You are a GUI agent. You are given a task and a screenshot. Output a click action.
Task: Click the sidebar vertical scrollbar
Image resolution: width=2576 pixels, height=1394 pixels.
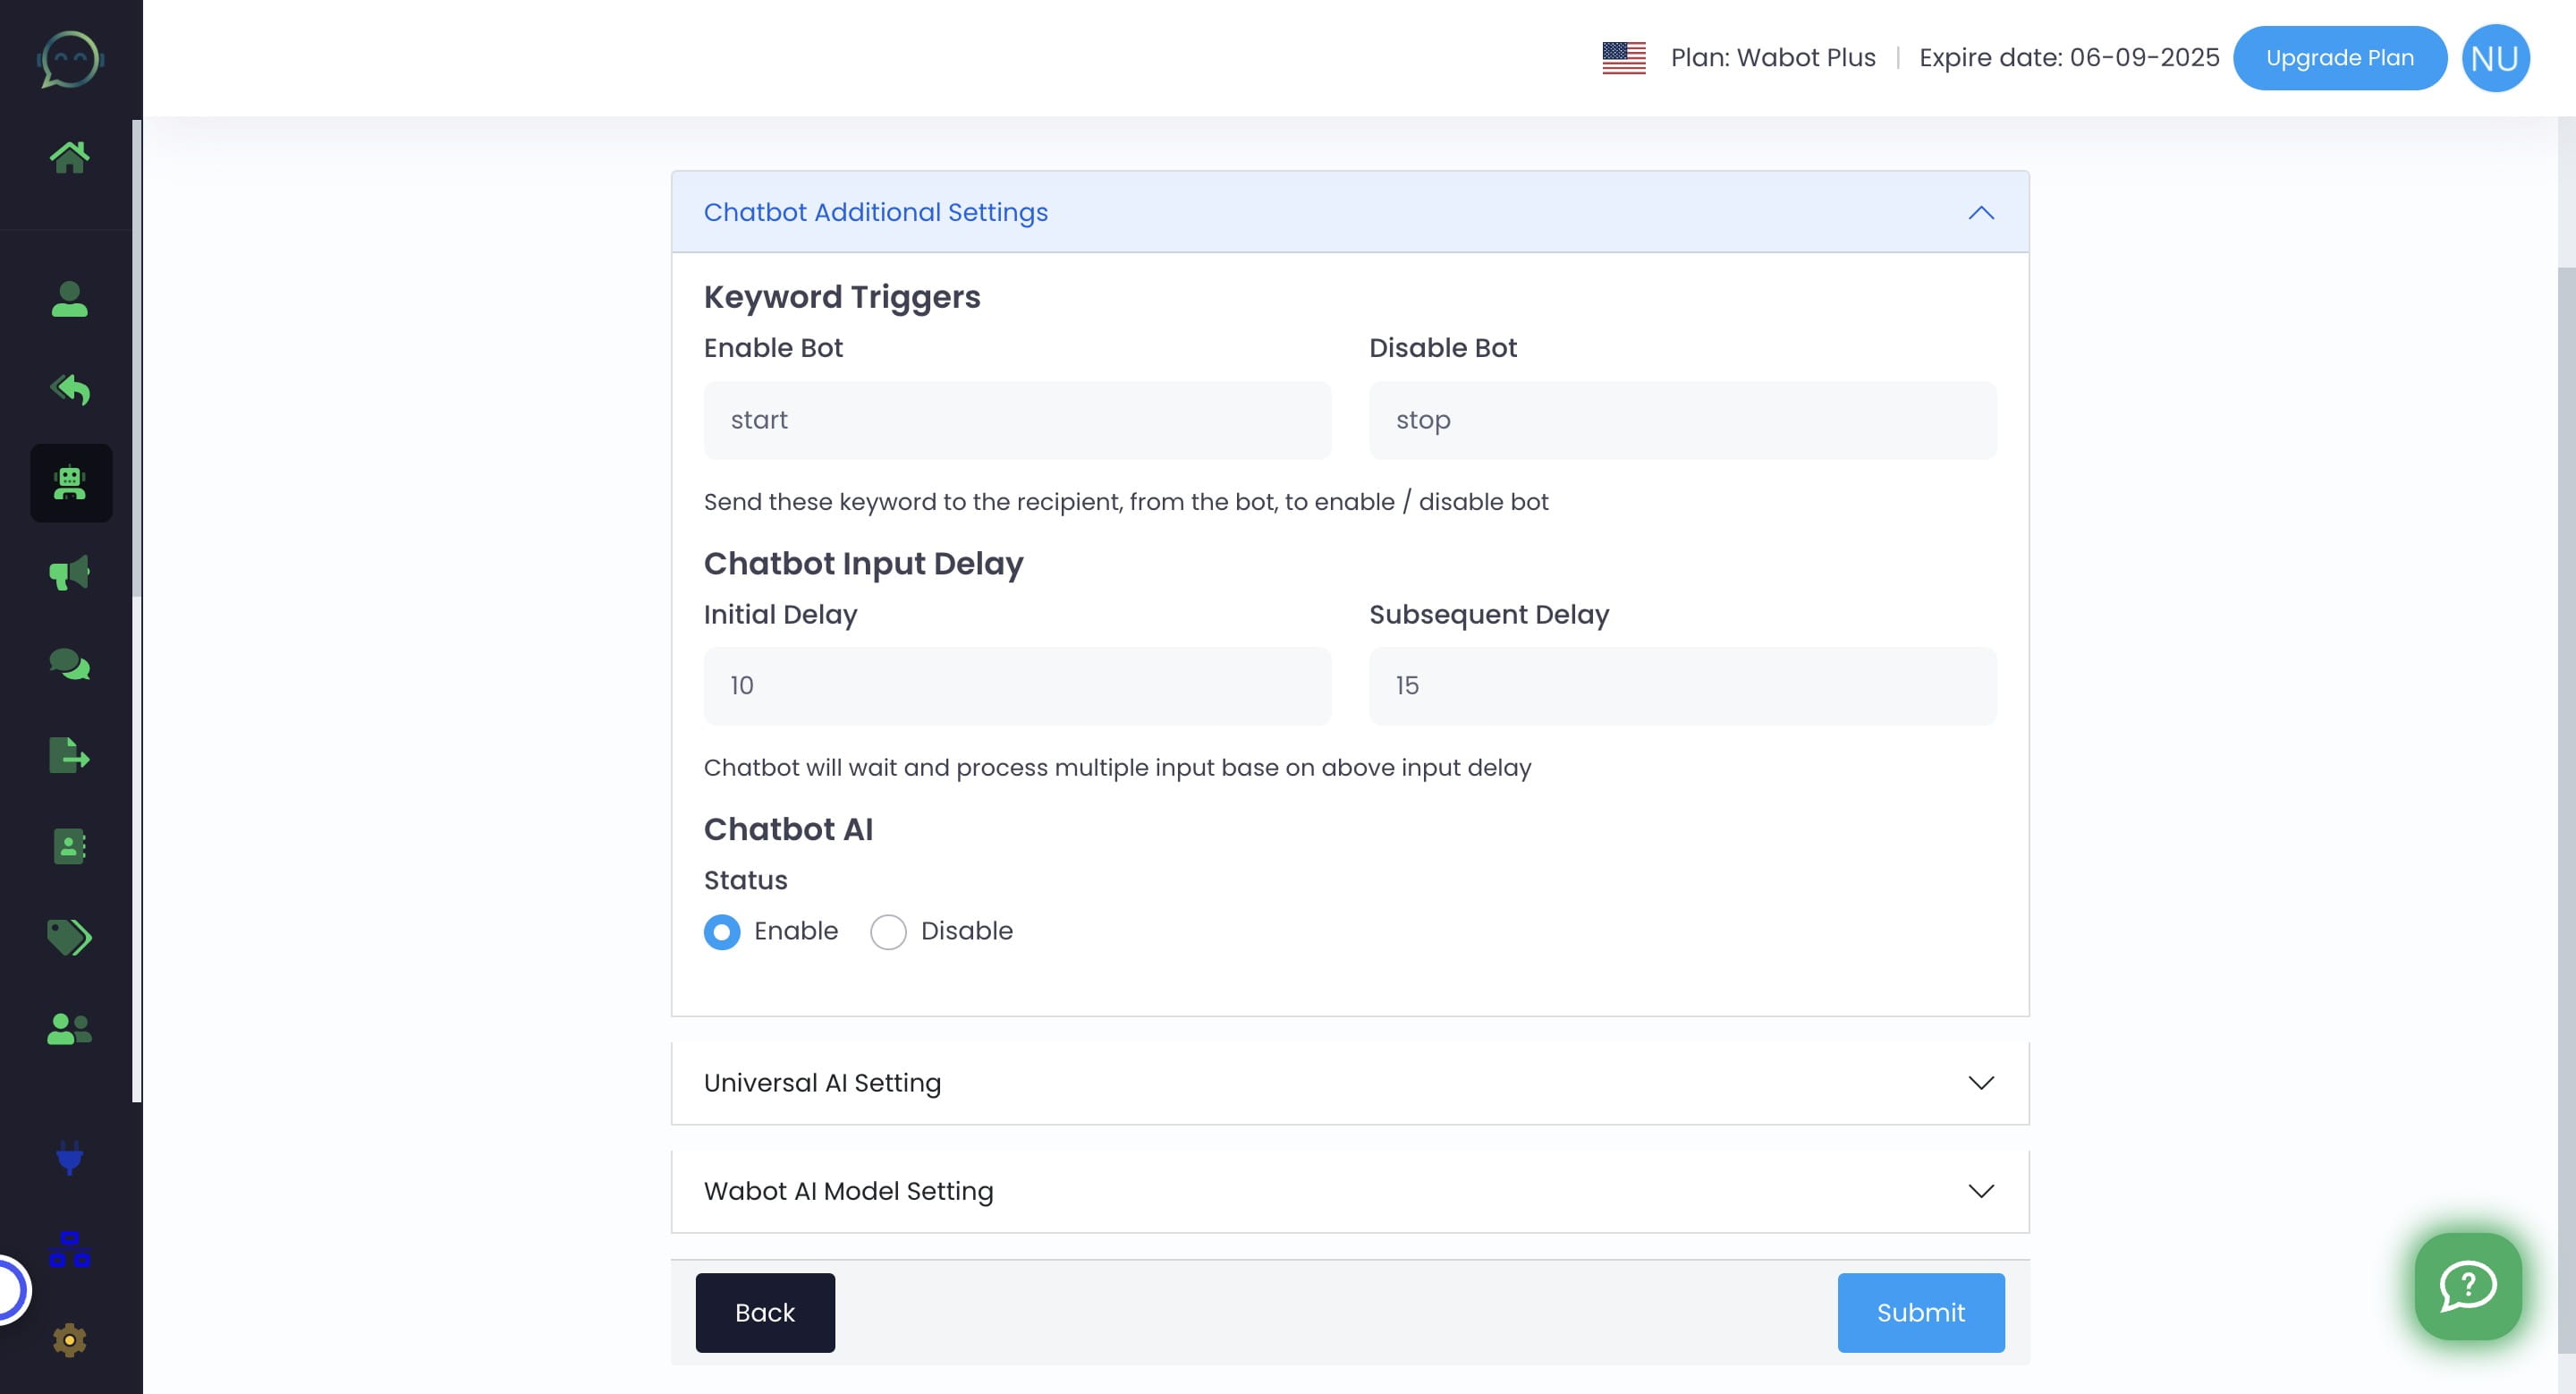coord(137,358)
